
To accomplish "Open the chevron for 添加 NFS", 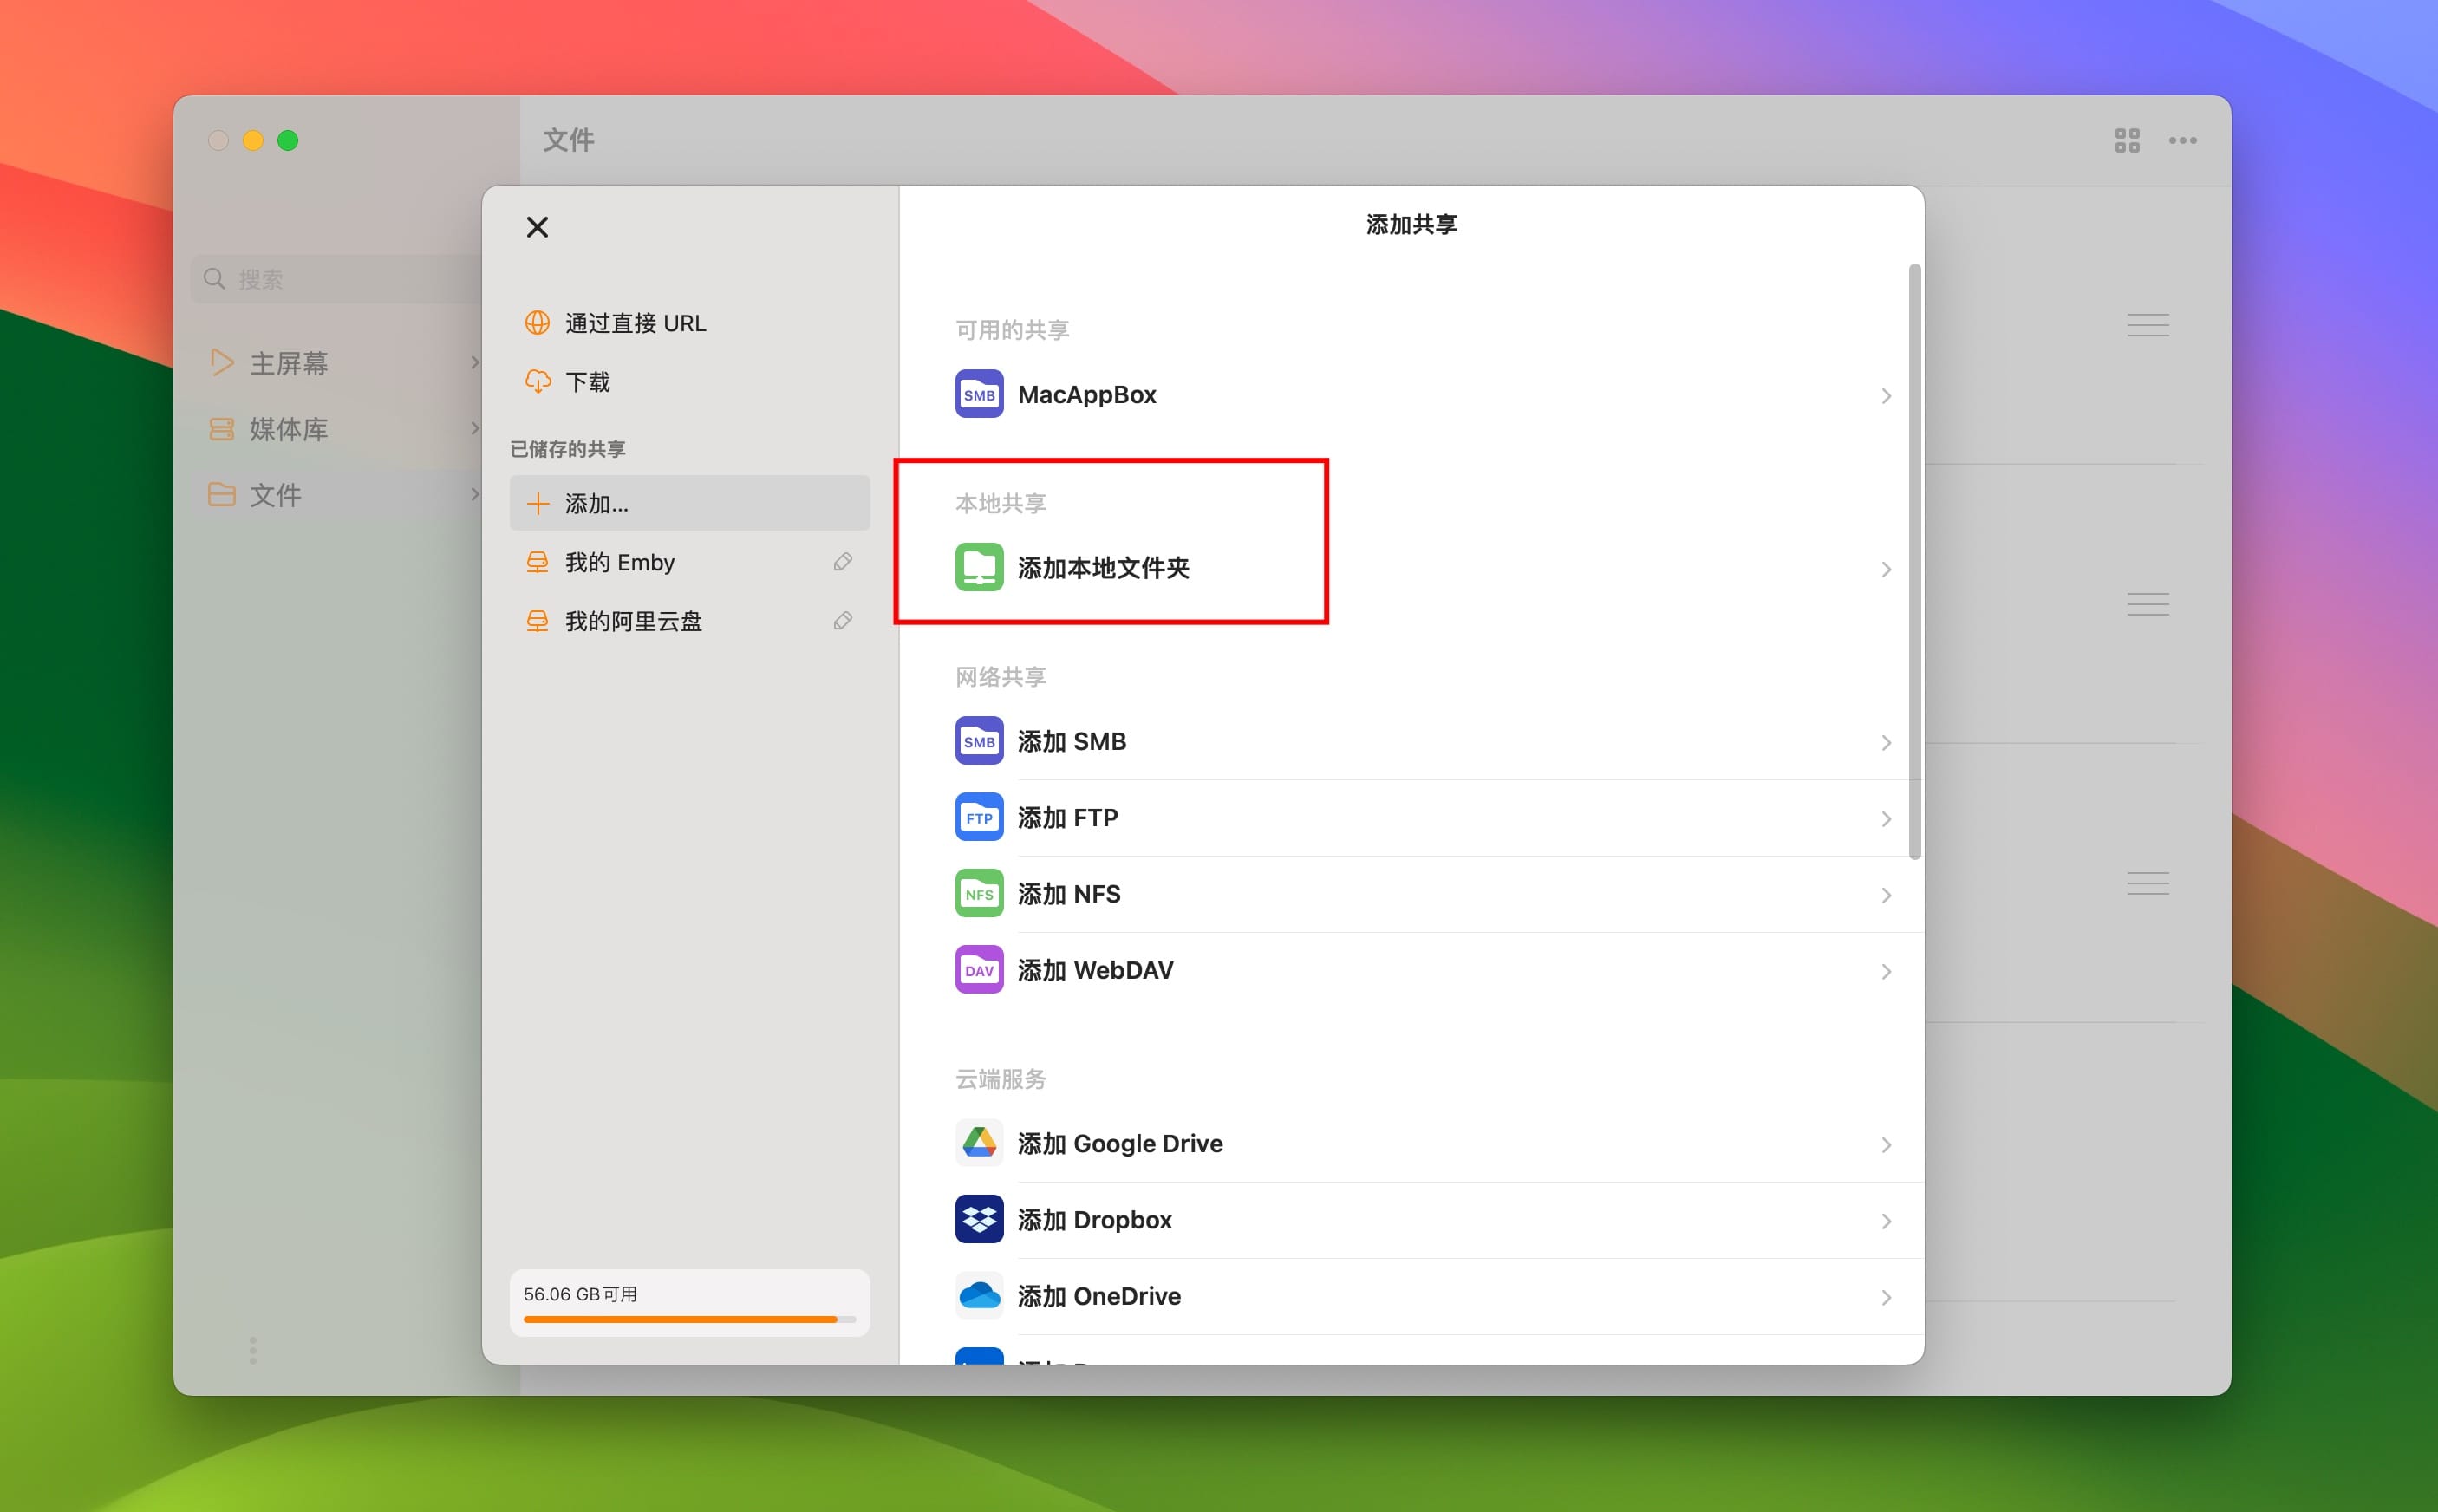I will click(x=1886, y=895).
